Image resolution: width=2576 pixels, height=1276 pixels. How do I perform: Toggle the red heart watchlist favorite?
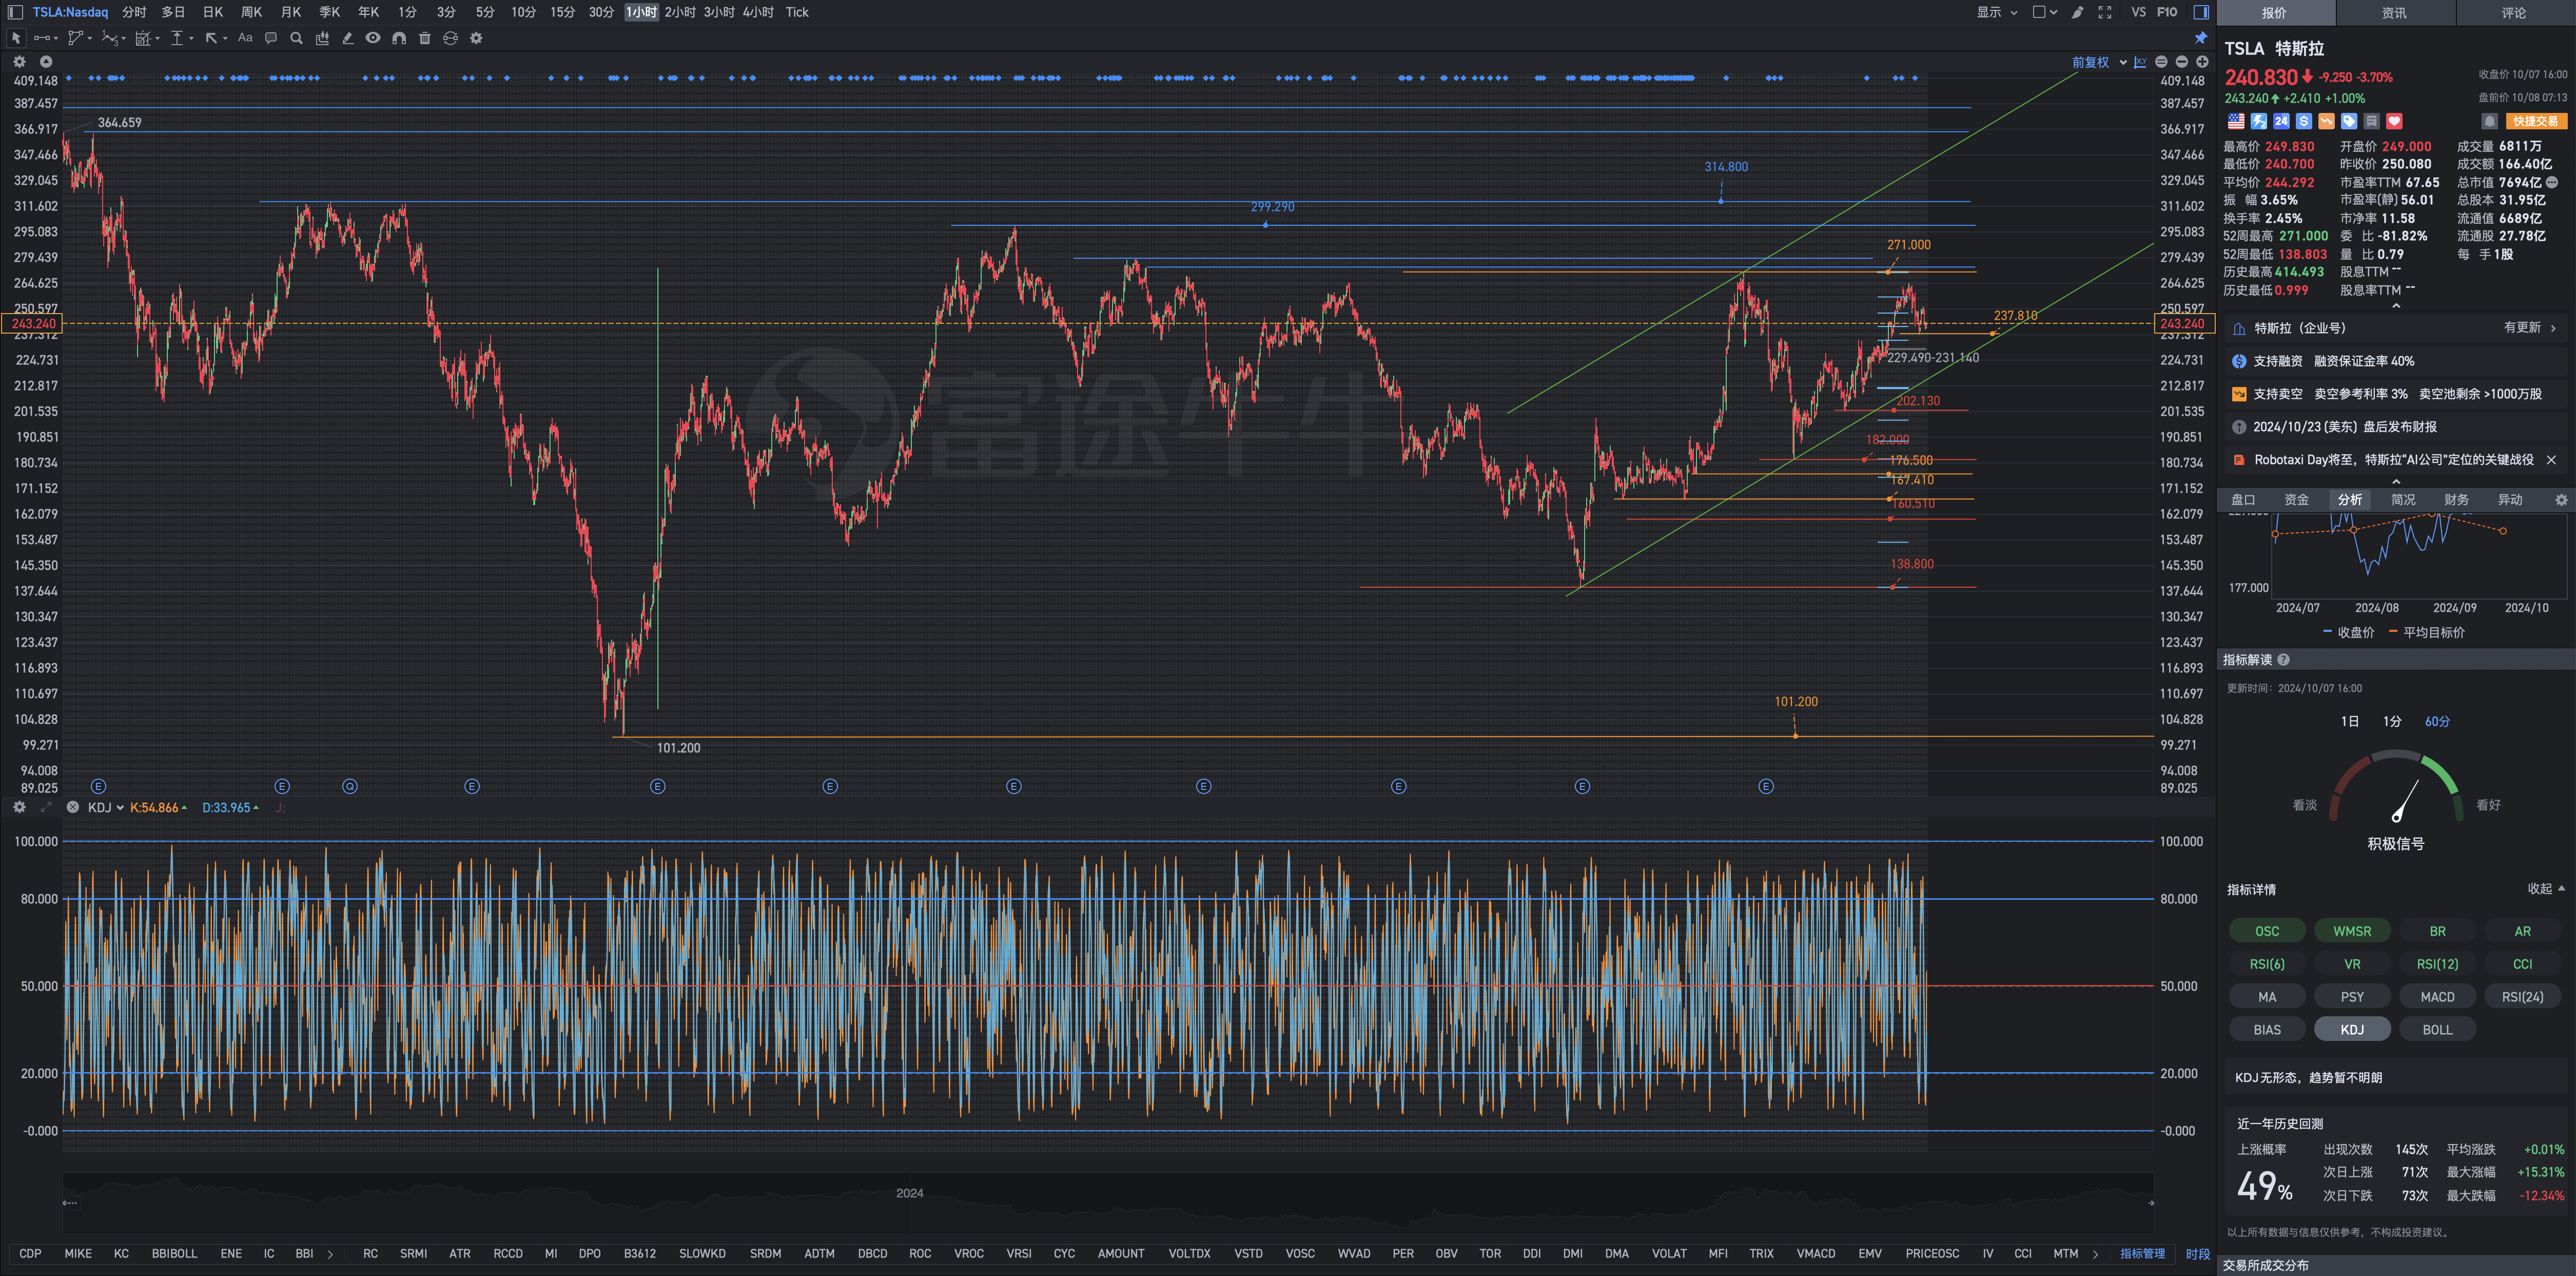click(2395, 121)
